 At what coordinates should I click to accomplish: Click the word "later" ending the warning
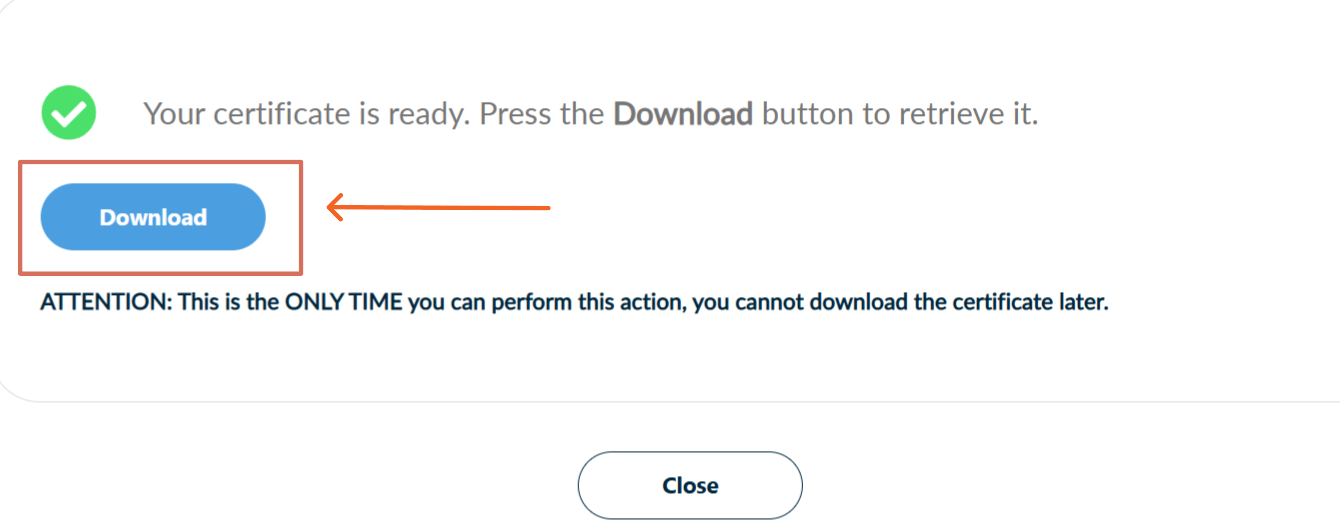coord(1085,303)
